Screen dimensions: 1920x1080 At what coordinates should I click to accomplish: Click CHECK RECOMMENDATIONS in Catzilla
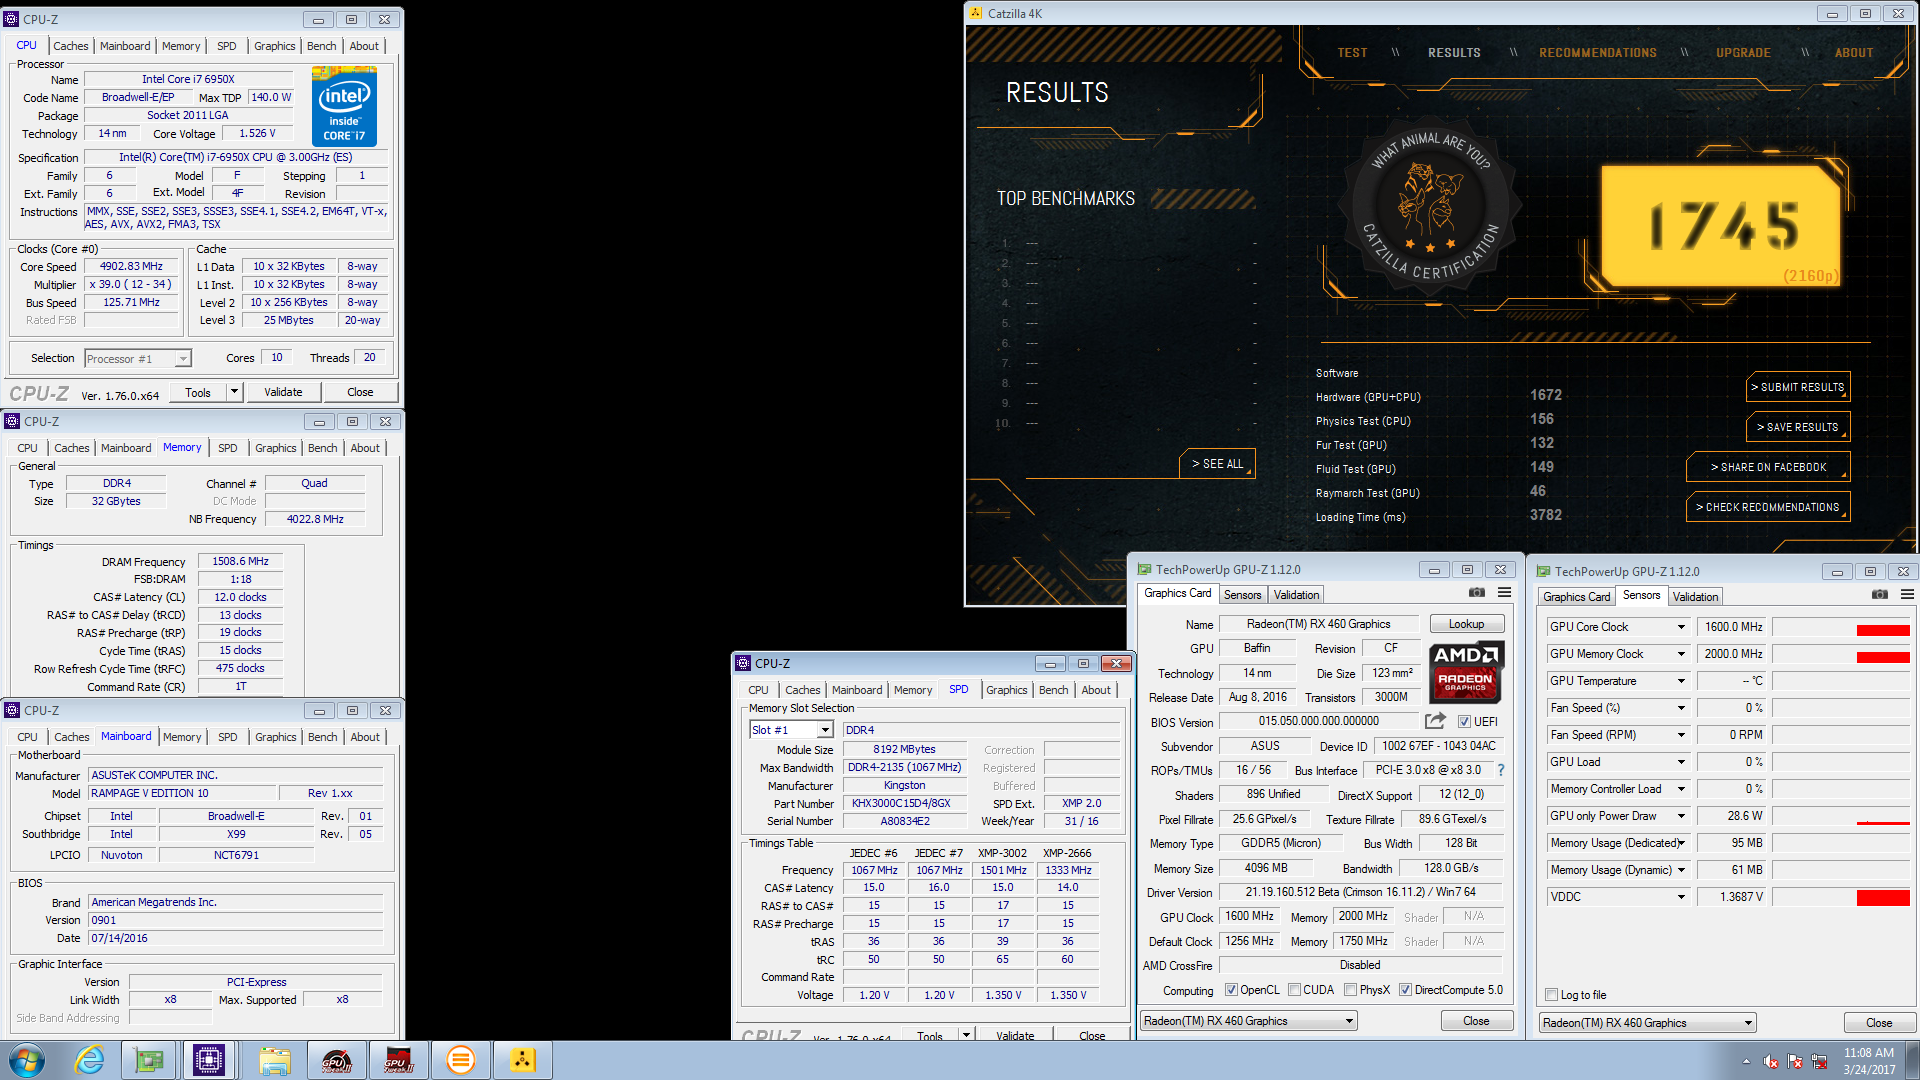(x=1768, y=507)
